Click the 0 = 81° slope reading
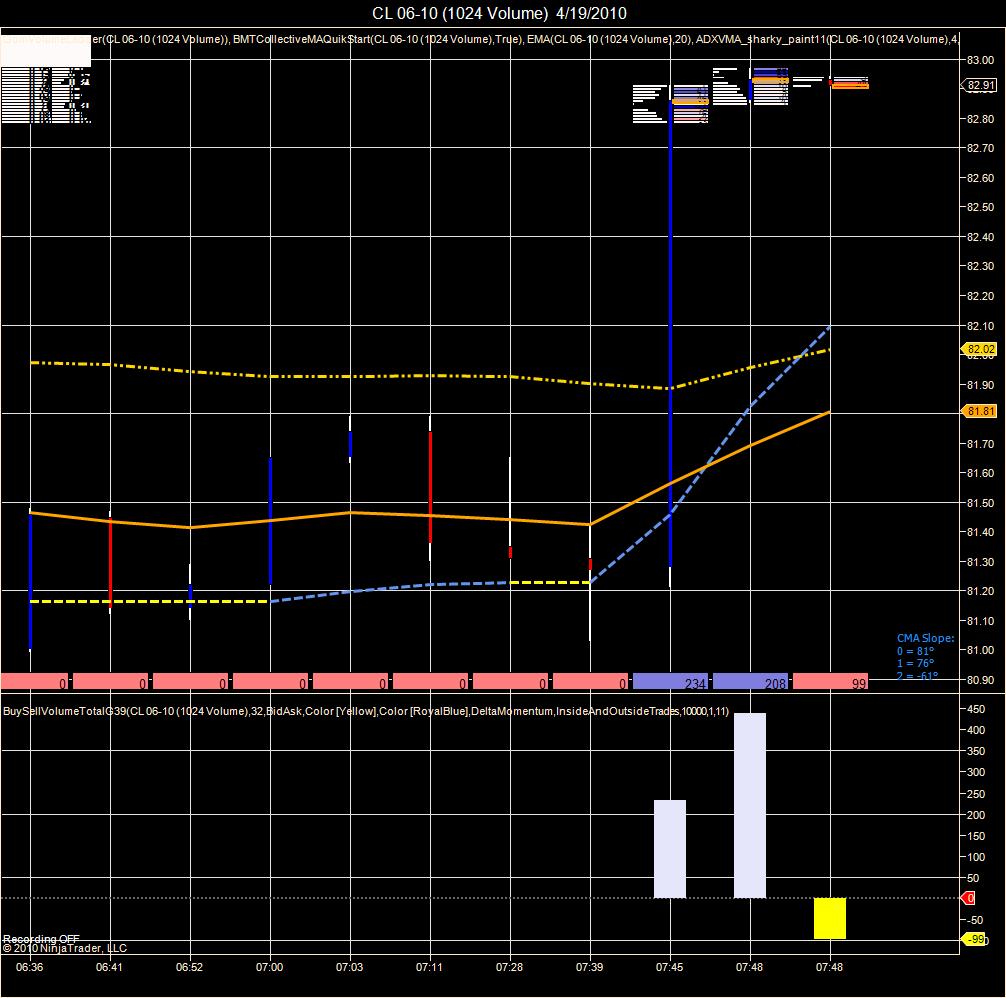The image size is (1006, 998). click(916, 651)
